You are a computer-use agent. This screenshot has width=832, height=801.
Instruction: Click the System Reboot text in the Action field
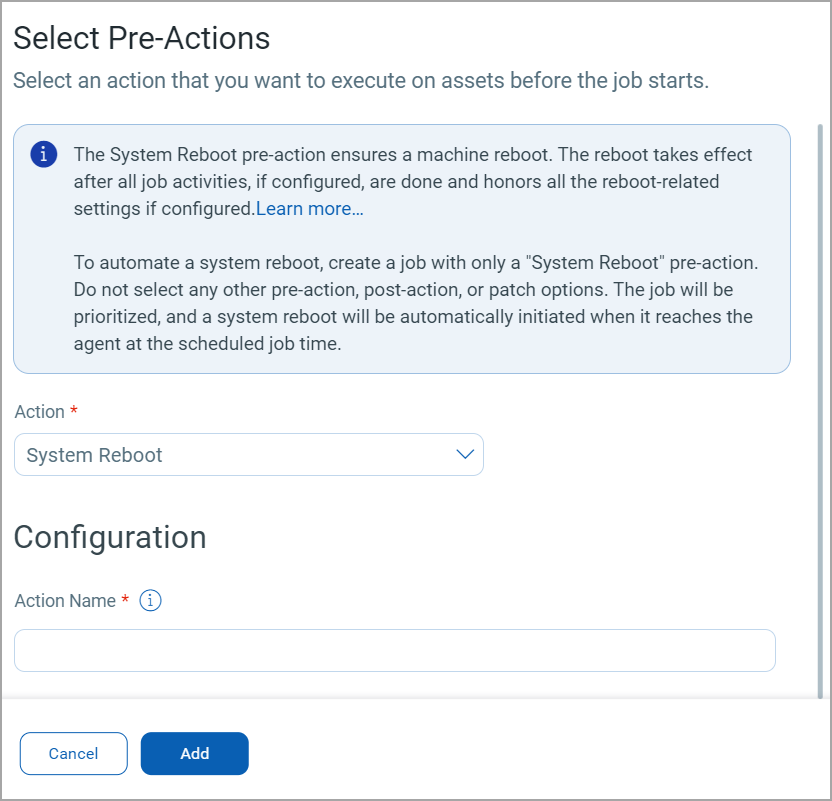(94, 454)
